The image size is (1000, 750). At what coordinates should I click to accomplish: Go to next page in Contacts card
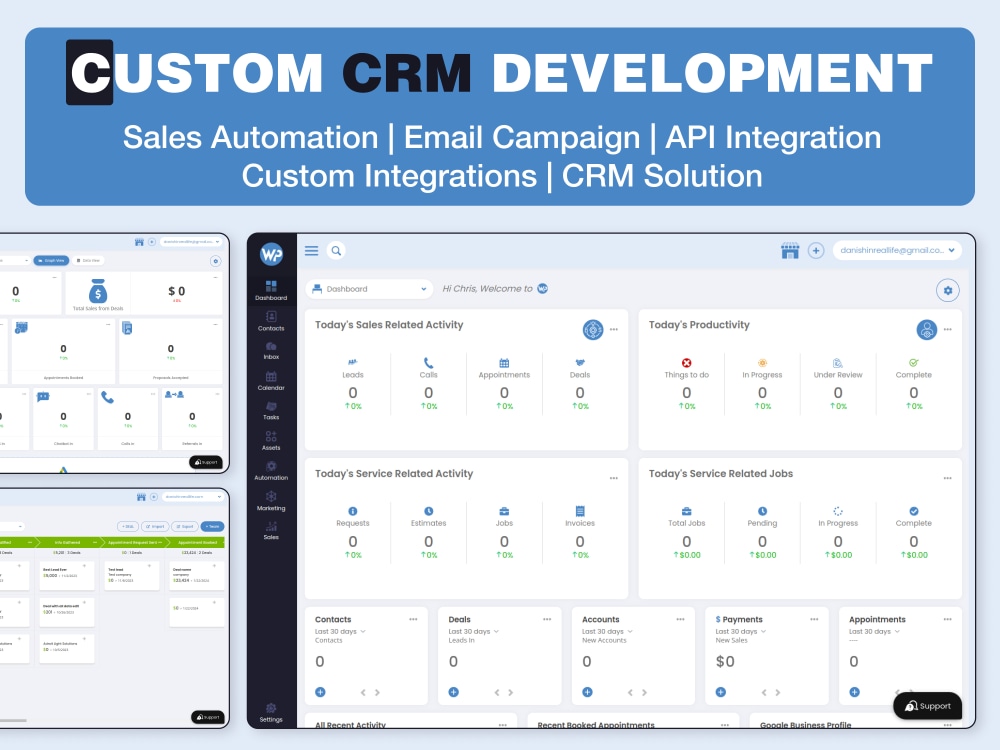click(x=377, y=693)
